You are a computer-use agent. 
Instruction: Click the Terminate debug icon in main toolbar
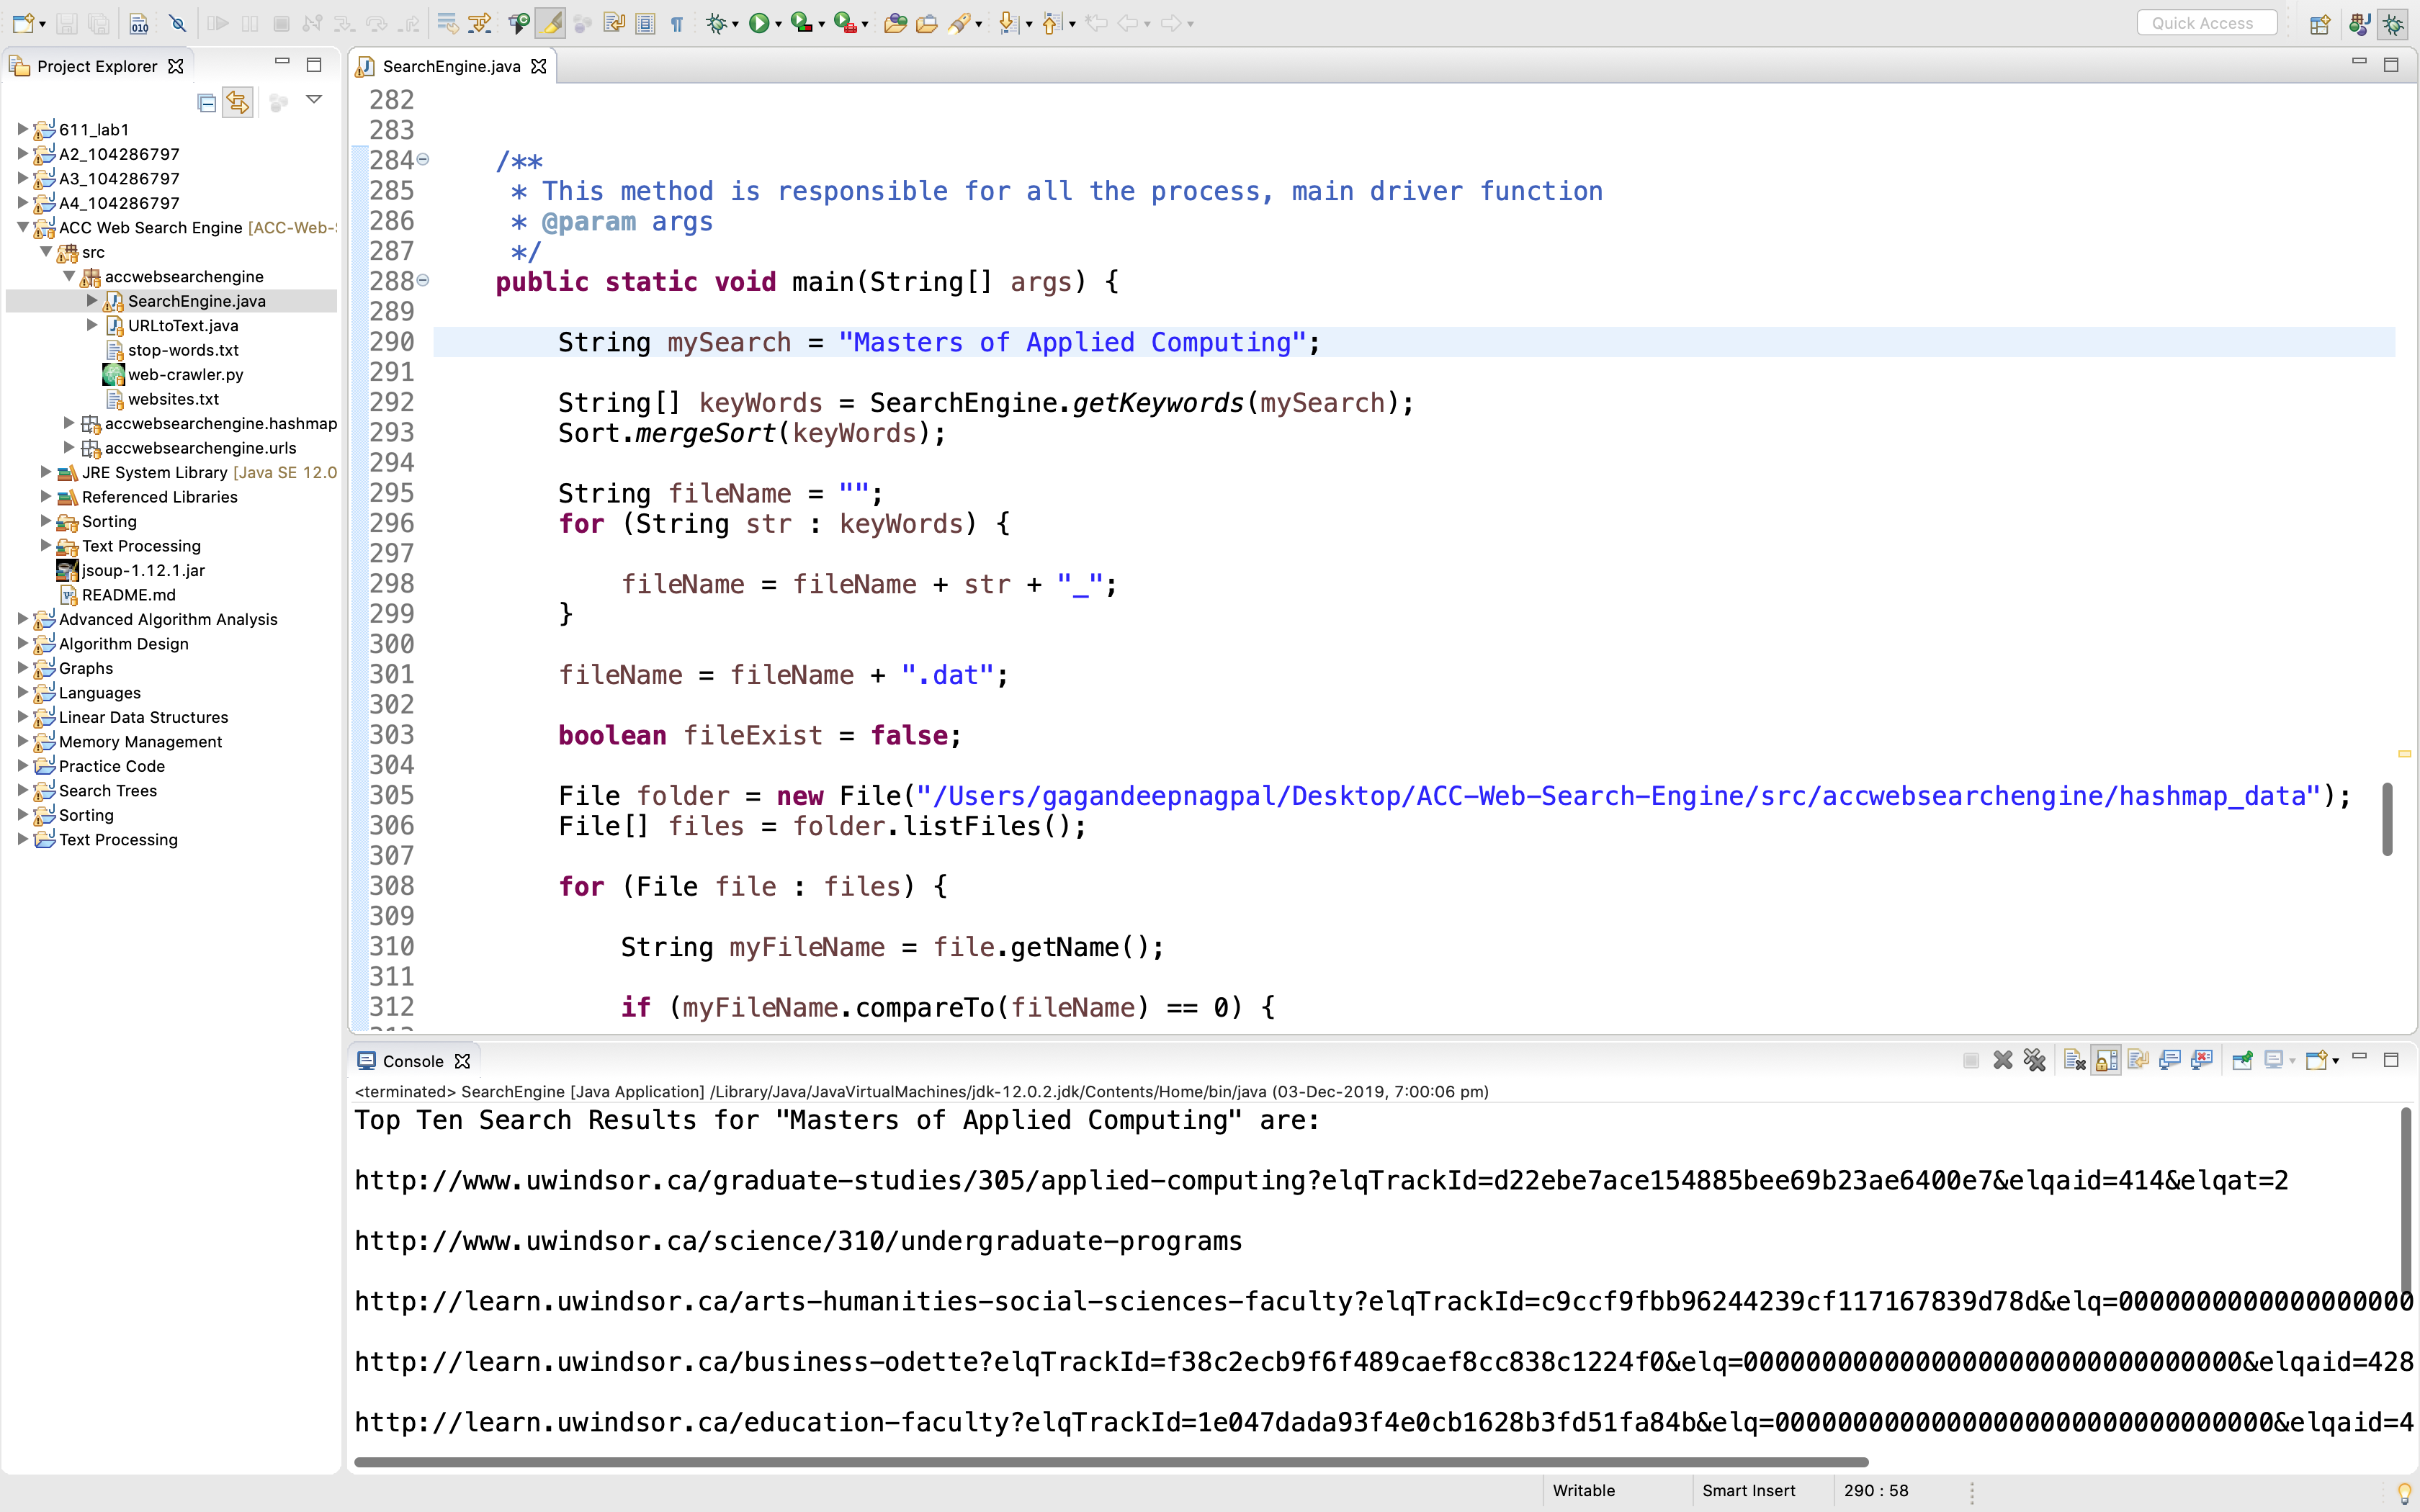click(281, 23)
